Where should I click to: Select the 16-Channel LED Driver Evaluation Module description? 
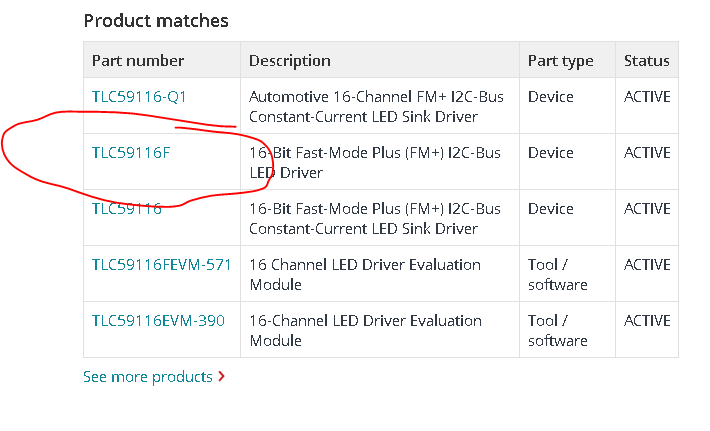pos(365,330)
